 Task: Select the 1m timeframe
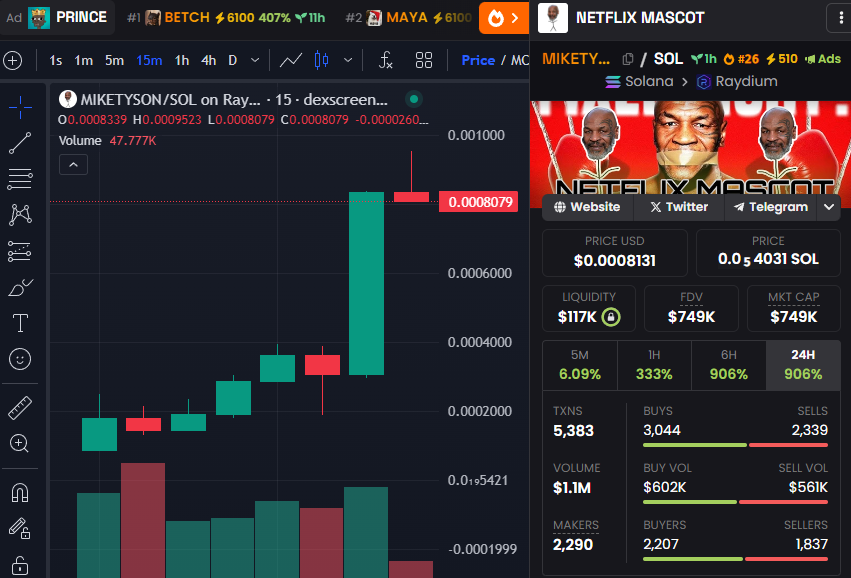click(84, 60)
